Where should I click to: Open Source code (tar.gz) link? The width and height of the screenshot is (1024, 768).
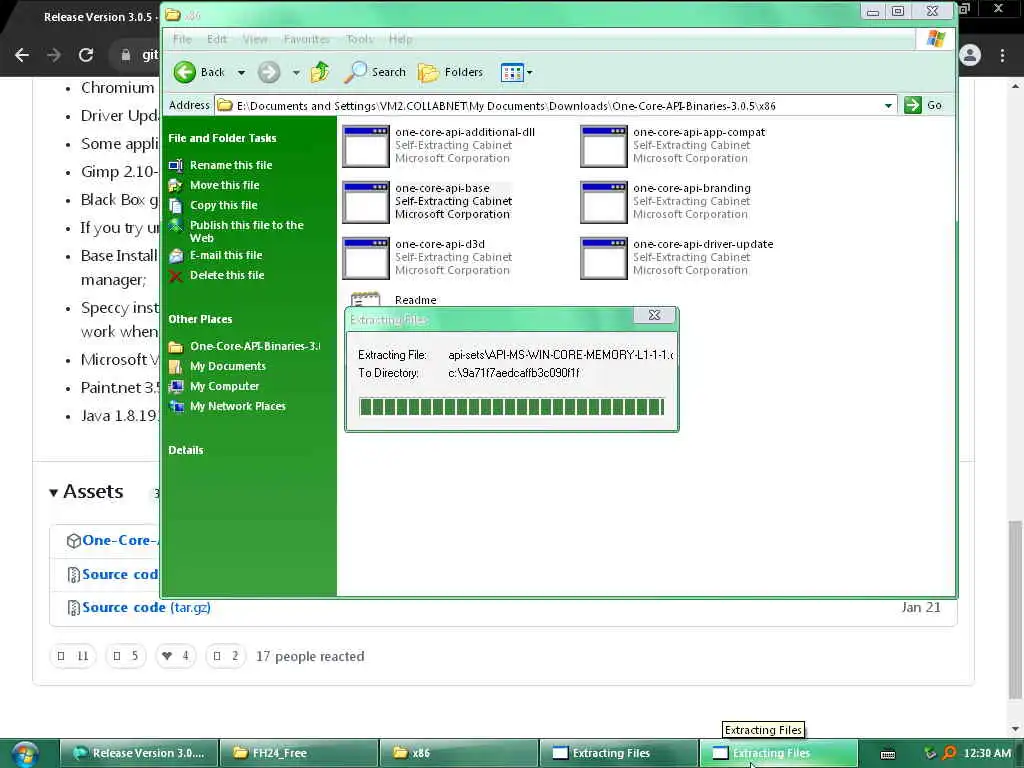point(146,607)
